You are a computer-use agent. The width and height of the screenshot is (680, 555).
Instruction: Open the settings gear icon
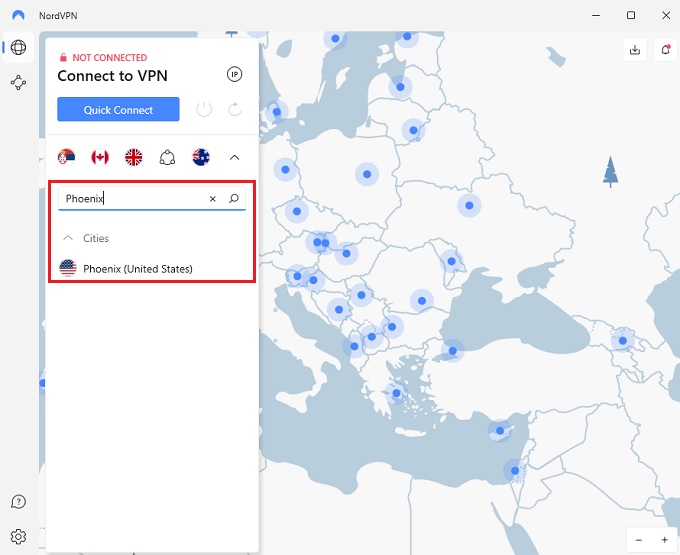click(x=18, y=536)
